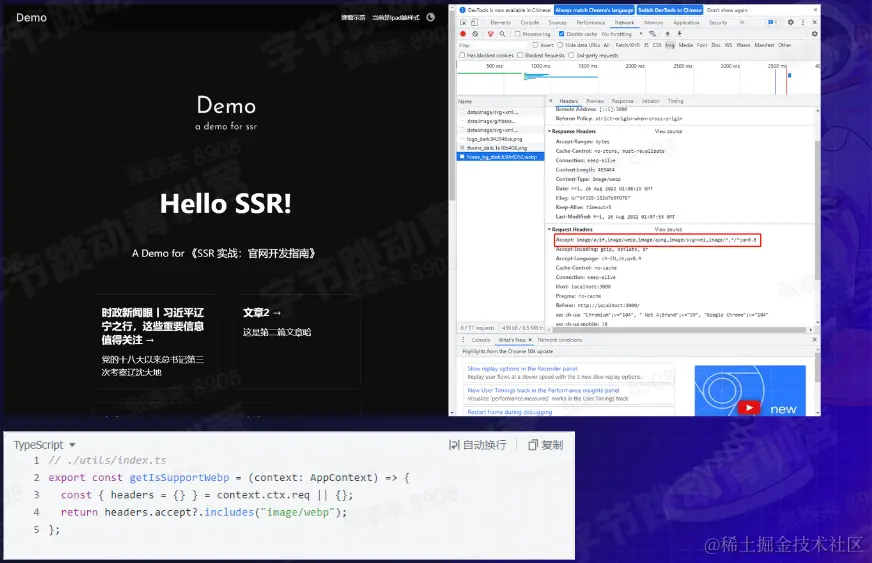Show more DevTools tabs with the chevron
The height and width of the screenshot is (563, 872).
coord(741,22)
